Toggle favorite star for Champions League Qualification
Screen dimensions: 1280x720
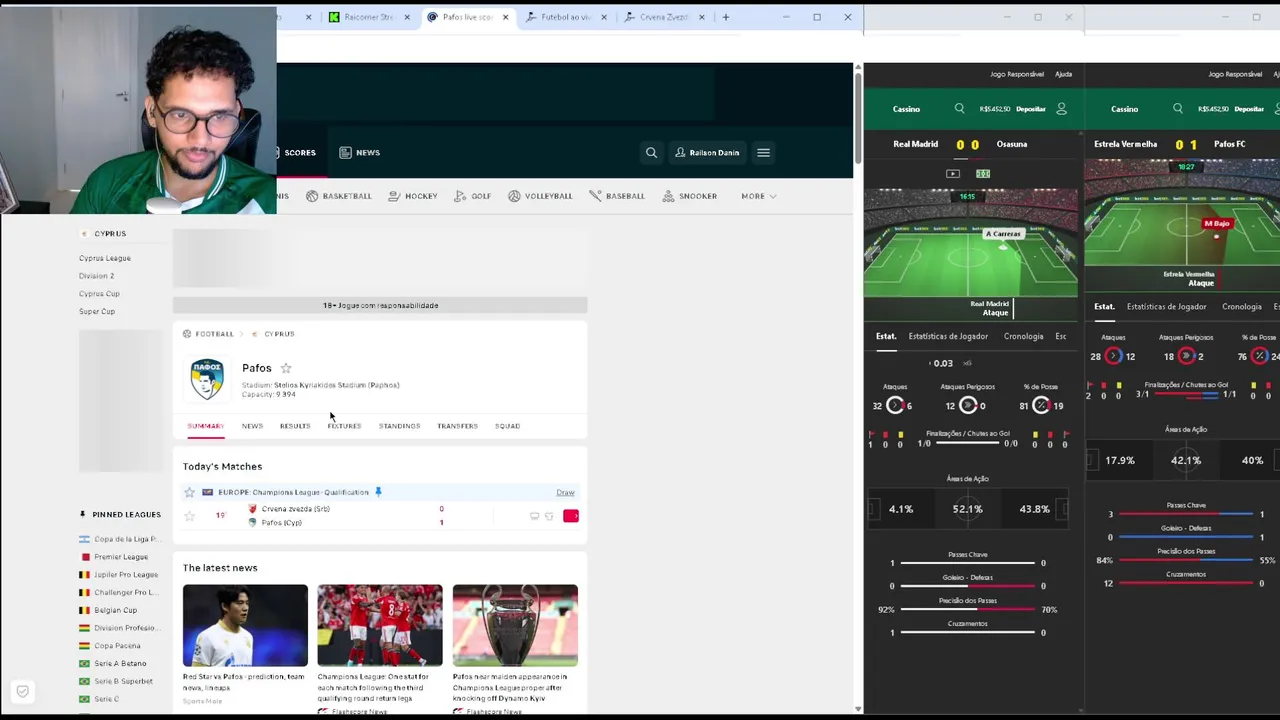point(189,492)
